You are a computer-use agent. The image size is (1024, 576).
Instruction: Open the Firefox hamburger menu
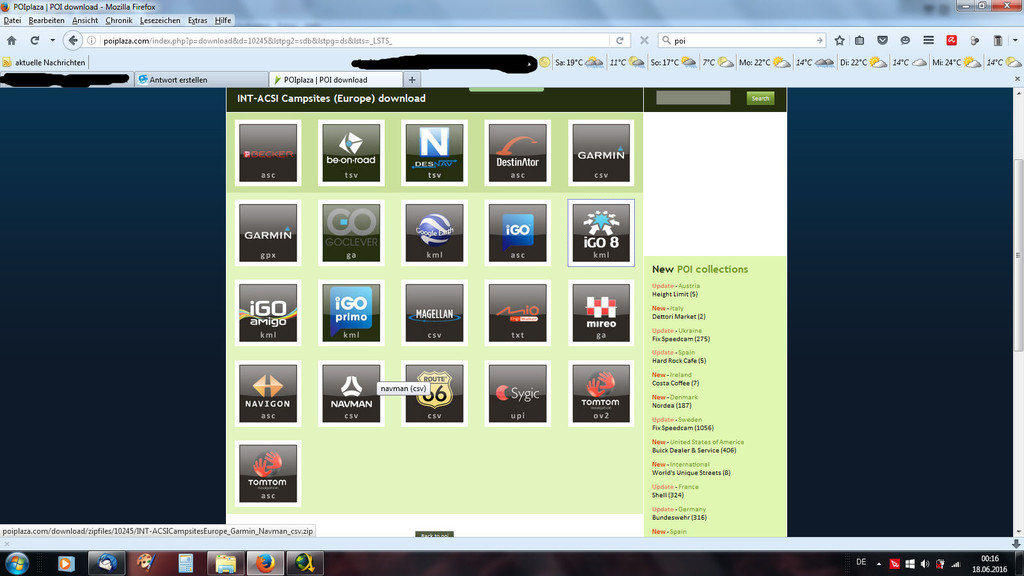tap(928, 40)
